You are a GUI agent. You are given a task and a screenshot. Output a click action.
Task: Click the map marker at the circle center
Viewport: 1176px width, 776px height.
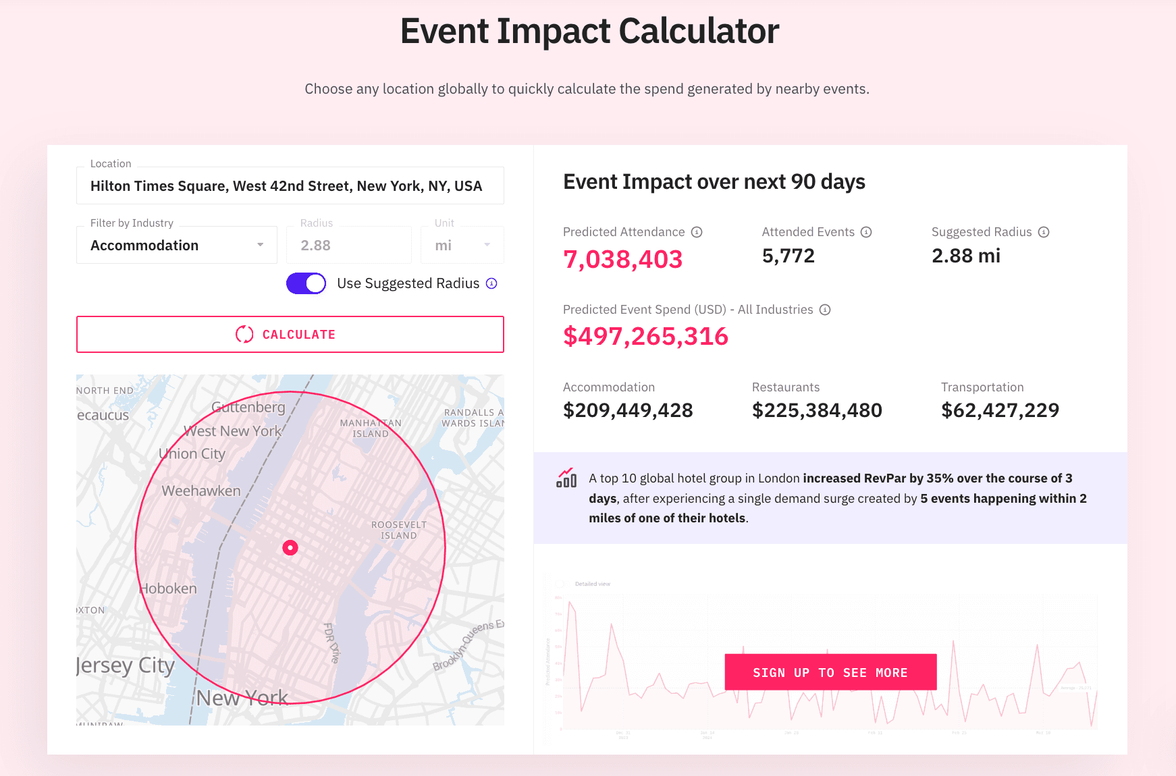[x=290, y=547]
